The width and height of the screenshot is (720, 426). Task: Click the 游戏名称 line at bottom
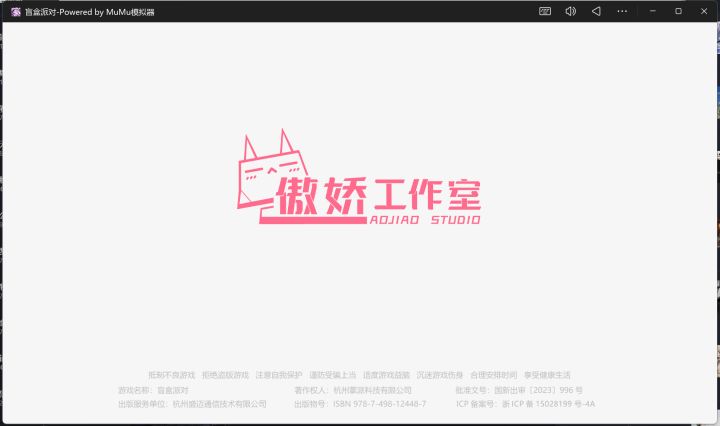tap(153, 390)
